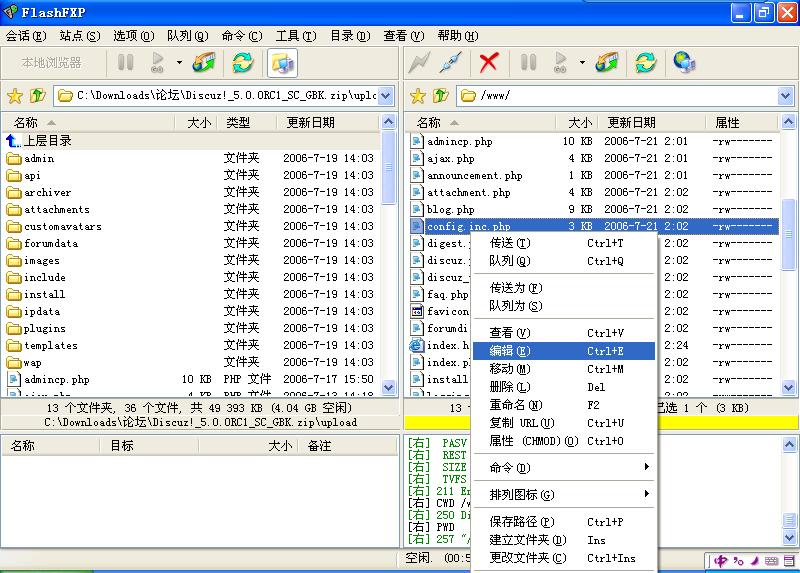Screen dimensions: 800x573
Task: Open the 工具 menu
Action: coord(296,36)
